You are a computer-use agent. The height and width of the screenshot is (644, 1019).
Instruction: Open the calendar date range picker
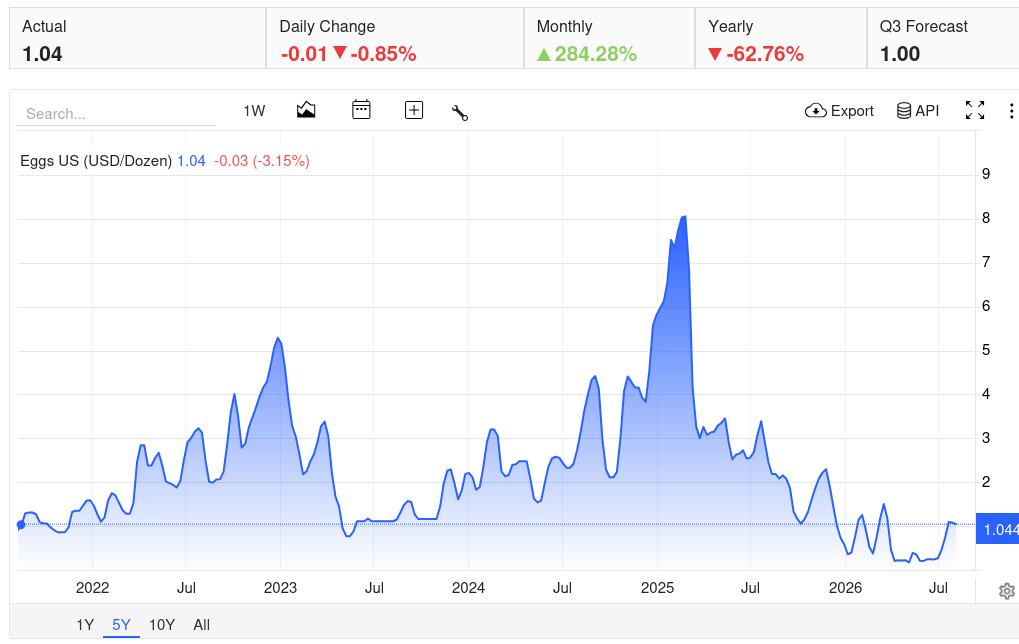pyautogui.click(x=361, y=110)
